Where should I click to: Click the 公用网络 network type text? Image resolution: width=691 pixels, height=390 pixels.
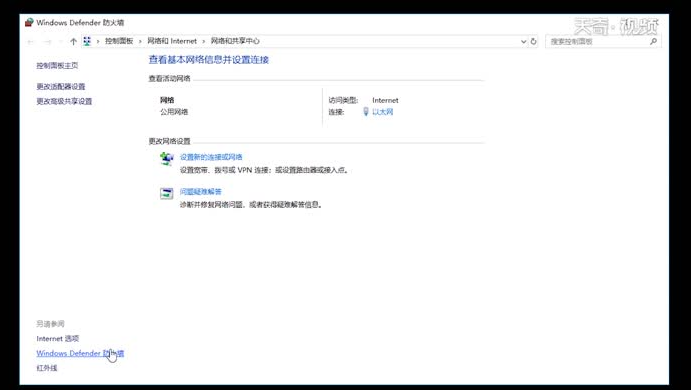(x=174, y=112)
